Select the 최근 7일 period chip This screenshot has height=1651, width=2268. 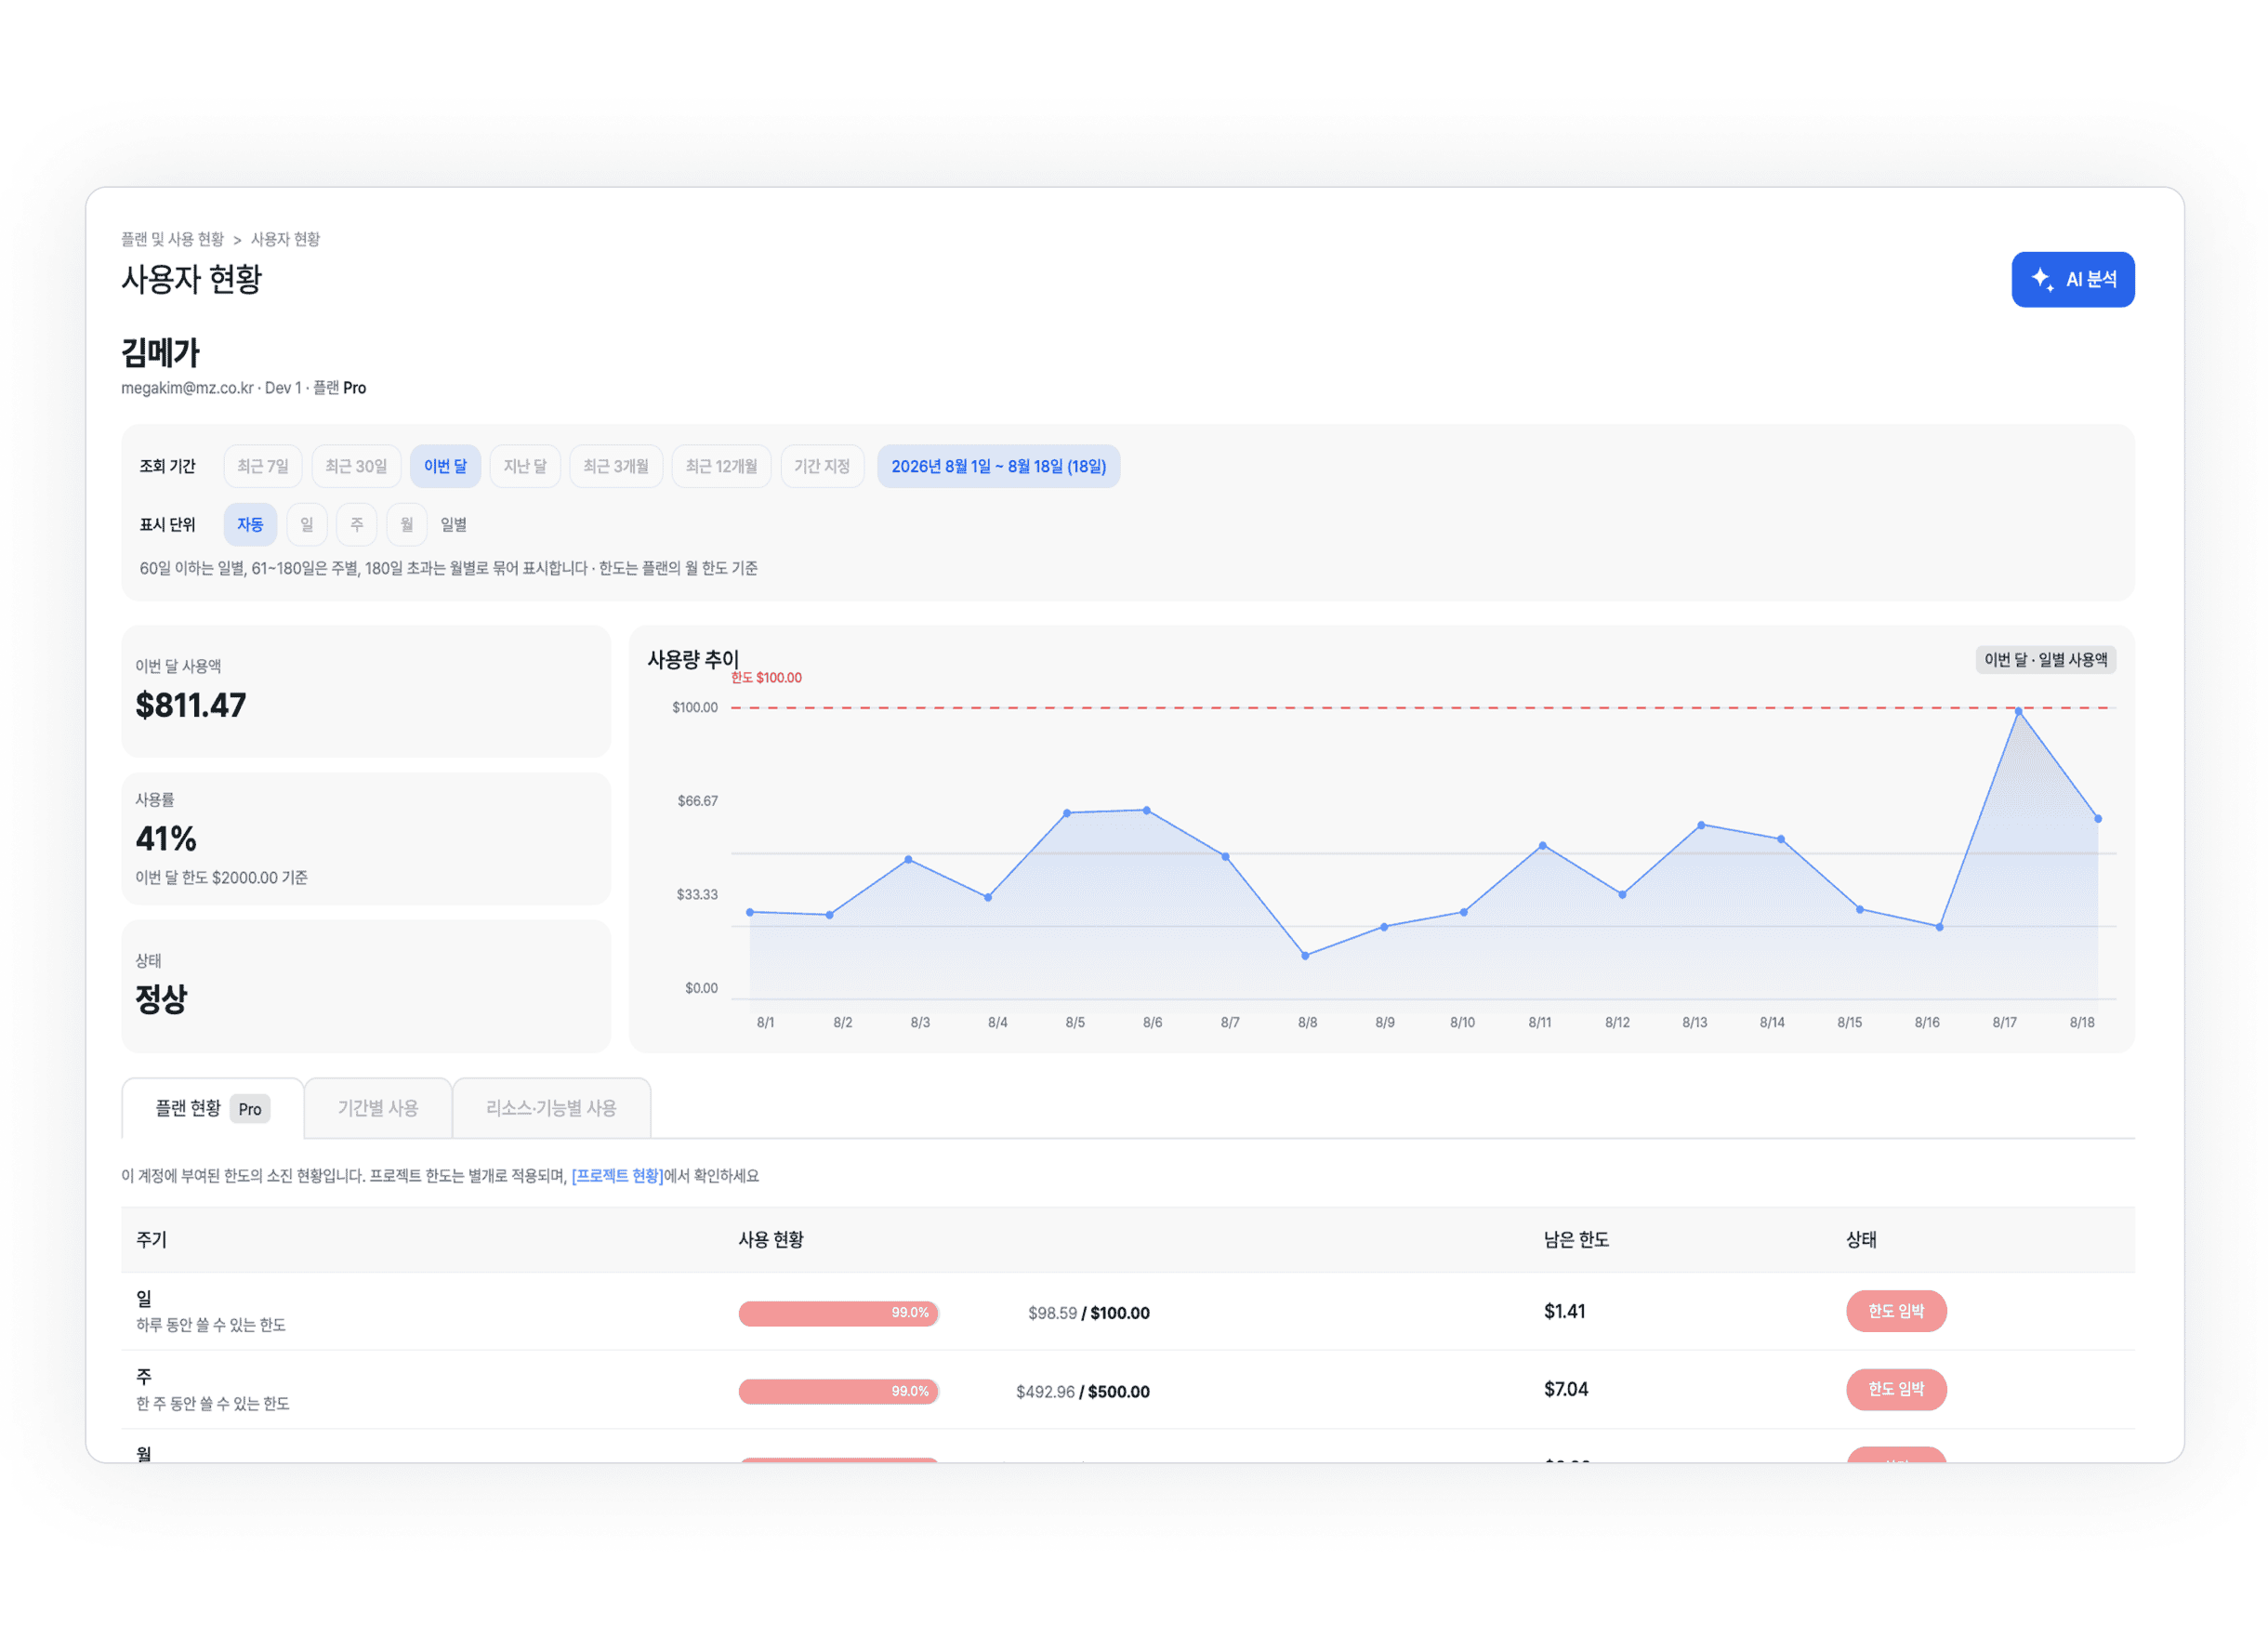click(263, 466)
